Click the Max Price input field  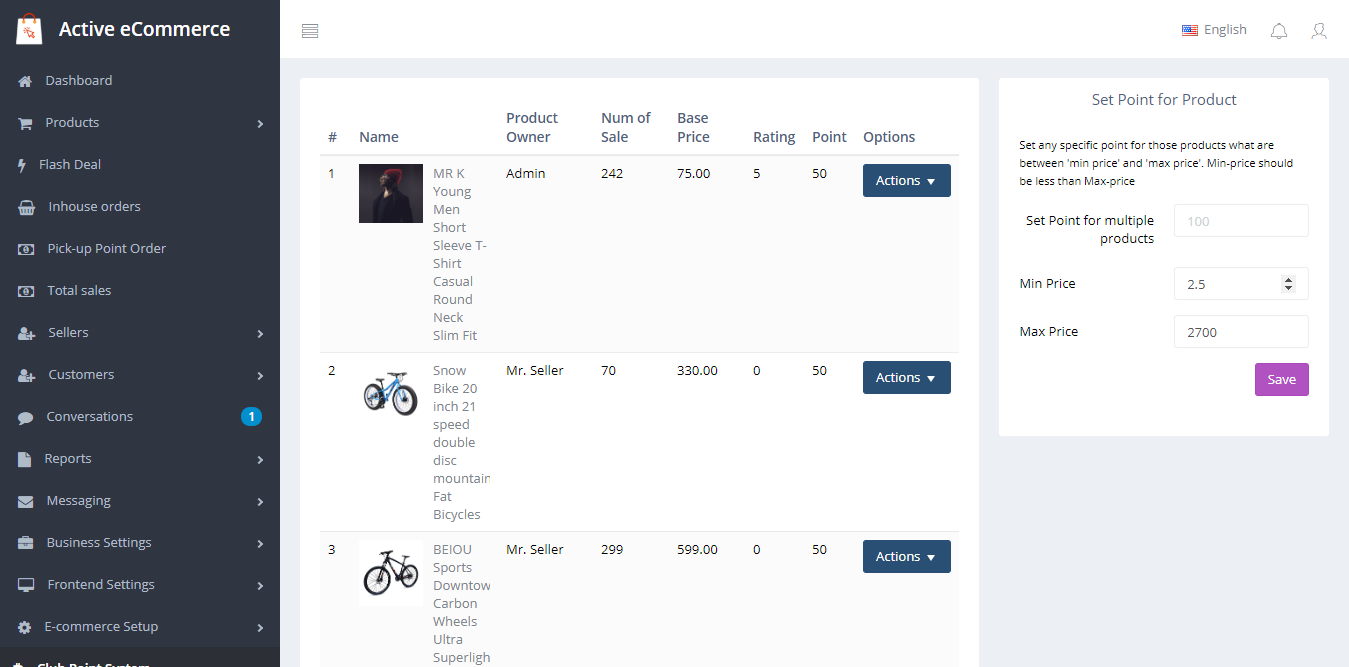coord(1240,332)
